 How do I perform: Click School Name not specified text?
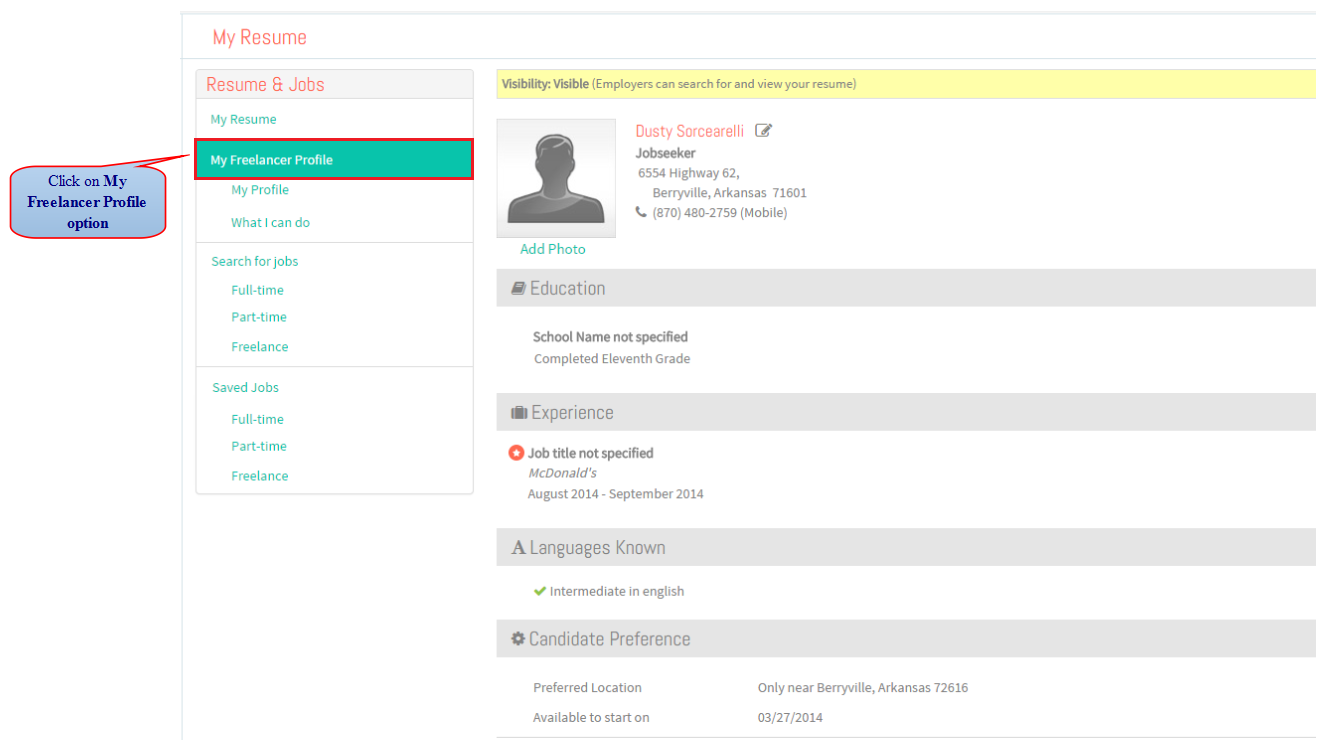610,337
